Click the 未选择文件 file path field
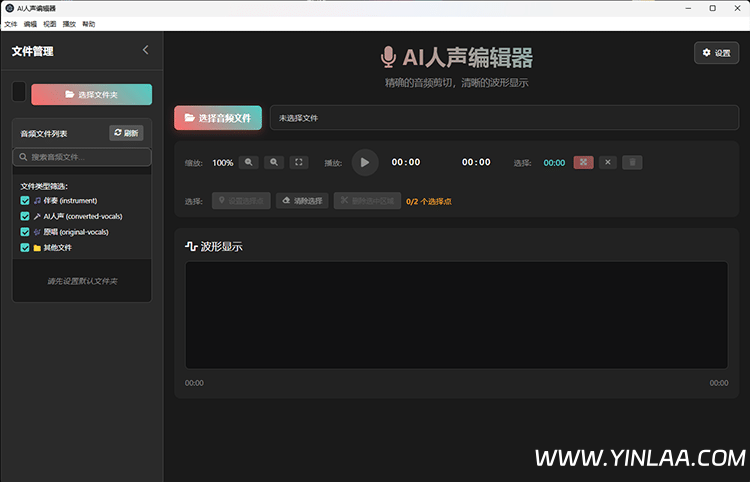Image resolution: width=750 pixels, height=482 pixels. pos(505,118)
